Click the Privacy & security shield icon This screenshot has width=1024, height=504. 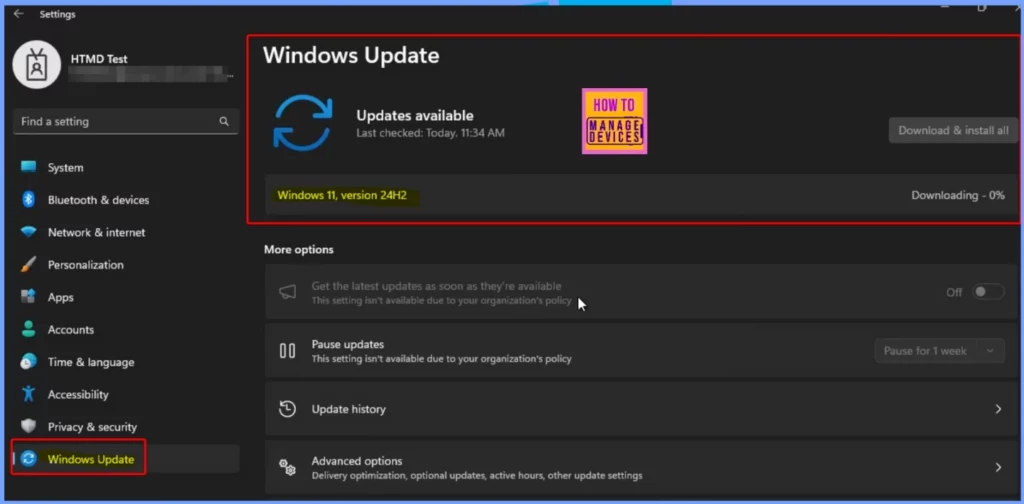28,426
